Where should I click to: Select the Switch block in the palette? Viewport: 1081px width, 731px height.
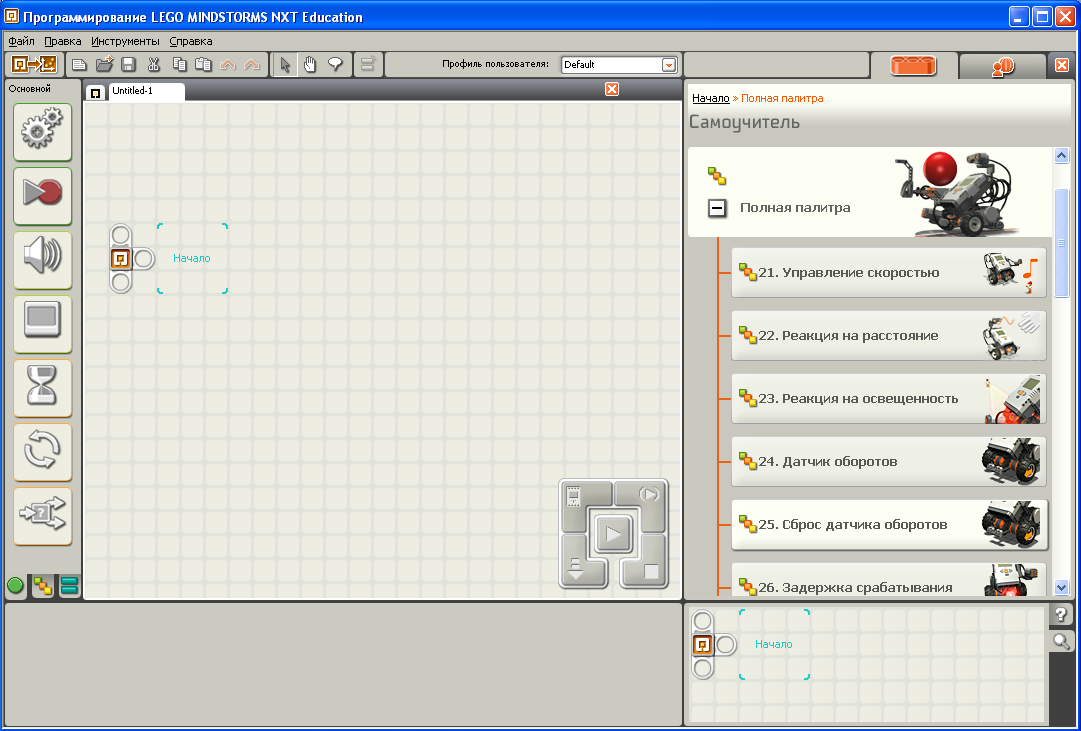coord(42,517)
